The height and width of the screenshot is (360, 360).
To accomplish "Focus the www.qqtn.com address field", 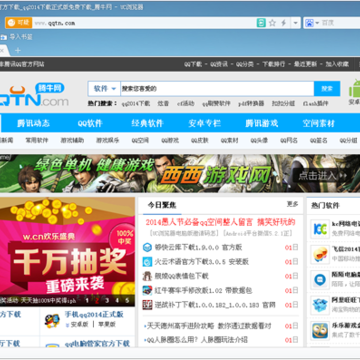I will pos(143,23).
